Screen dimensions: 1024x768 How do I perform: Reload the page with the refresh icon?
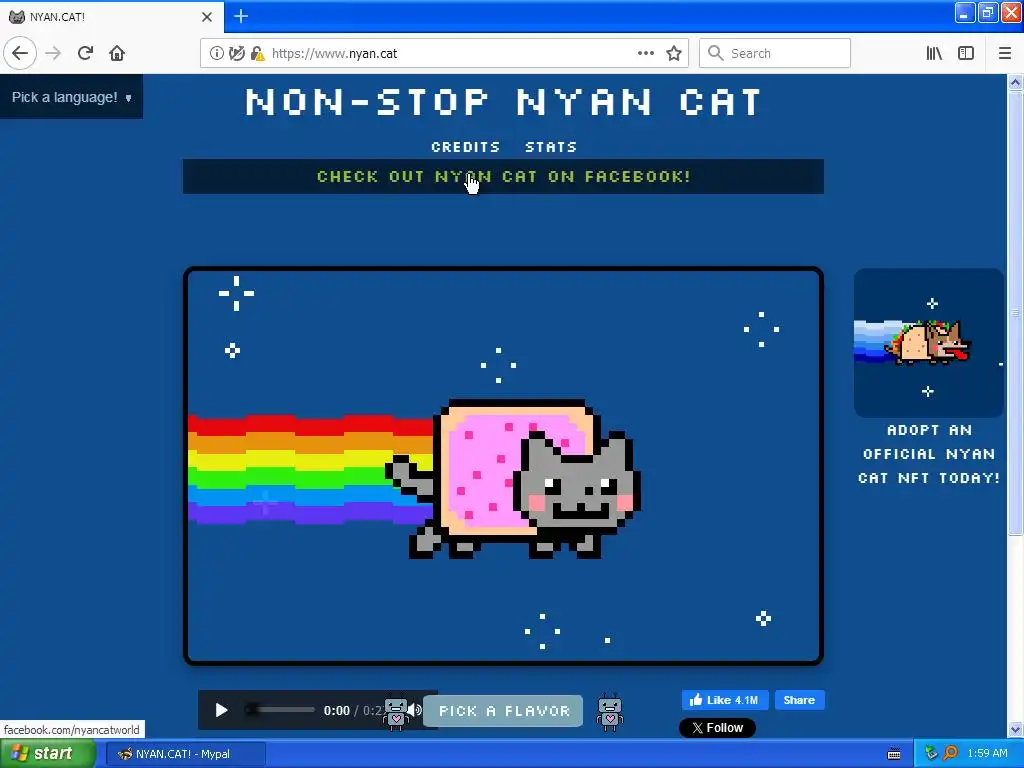(x=86, y=53)
